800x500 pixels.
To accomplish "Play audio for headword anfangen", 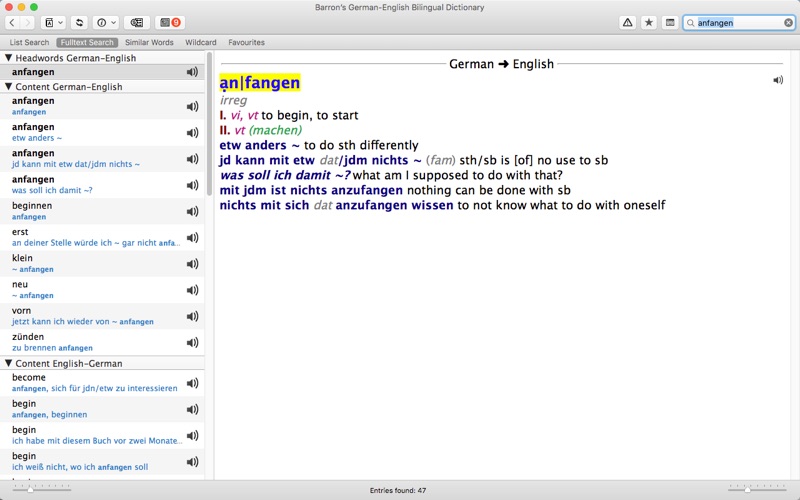I will pos(192,72).
